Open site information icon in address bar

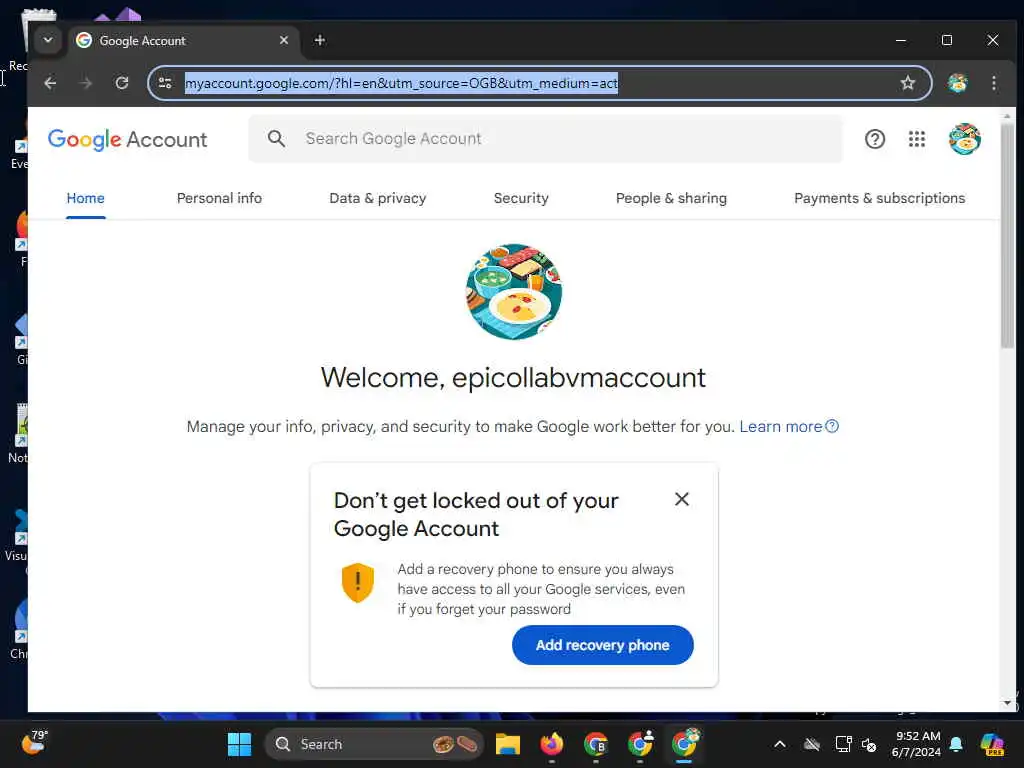pyautogui.click(x=165, y=83)
